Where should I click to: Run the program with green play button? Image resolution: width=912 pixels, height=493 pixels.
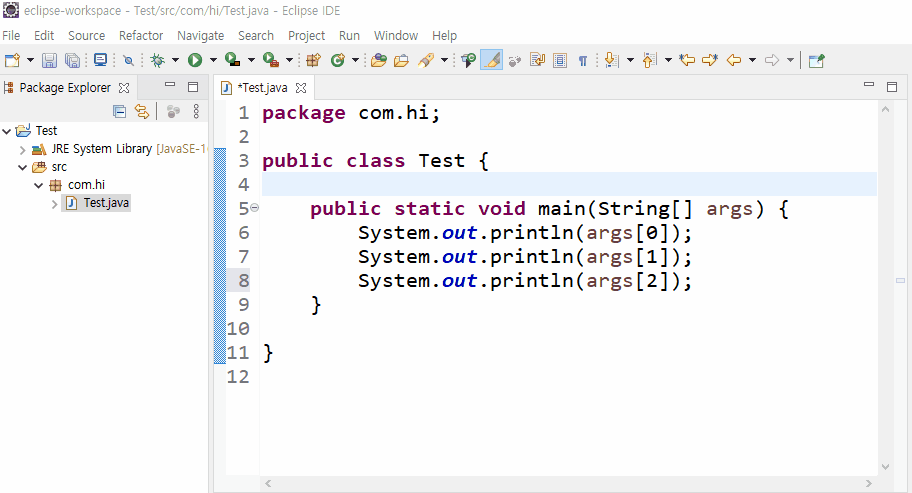tap(195, 60)
